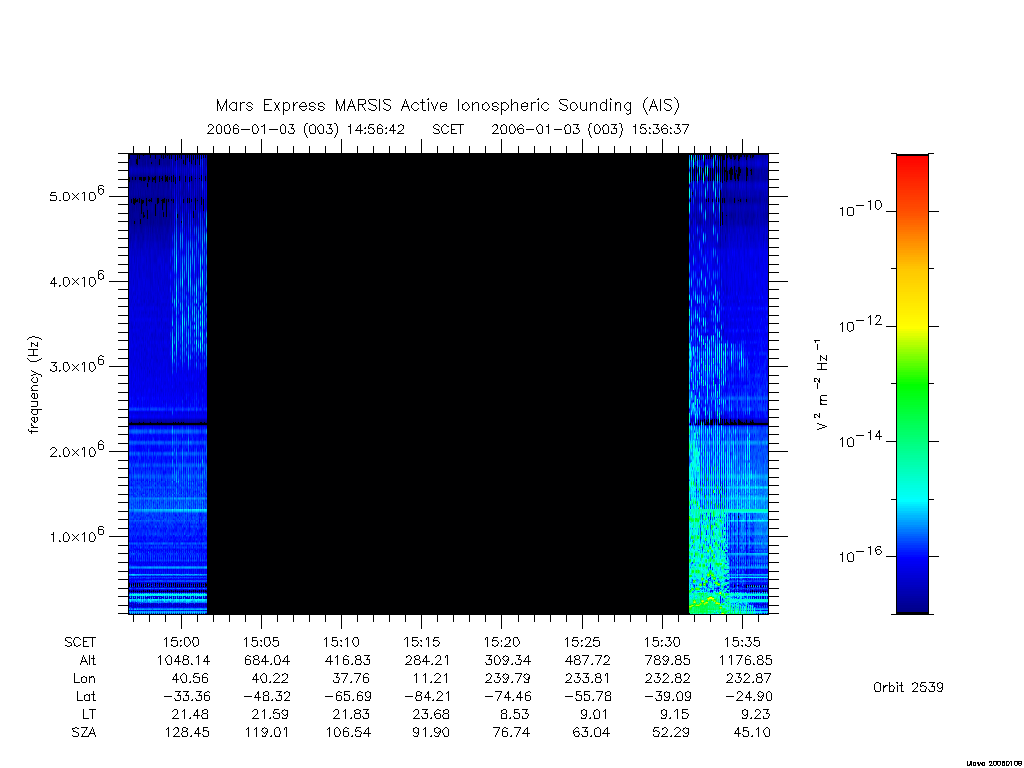Click local time value '23.68'
Image resolution: width=1024 pixels, height=768 pixels.
[x=430, y=714]
